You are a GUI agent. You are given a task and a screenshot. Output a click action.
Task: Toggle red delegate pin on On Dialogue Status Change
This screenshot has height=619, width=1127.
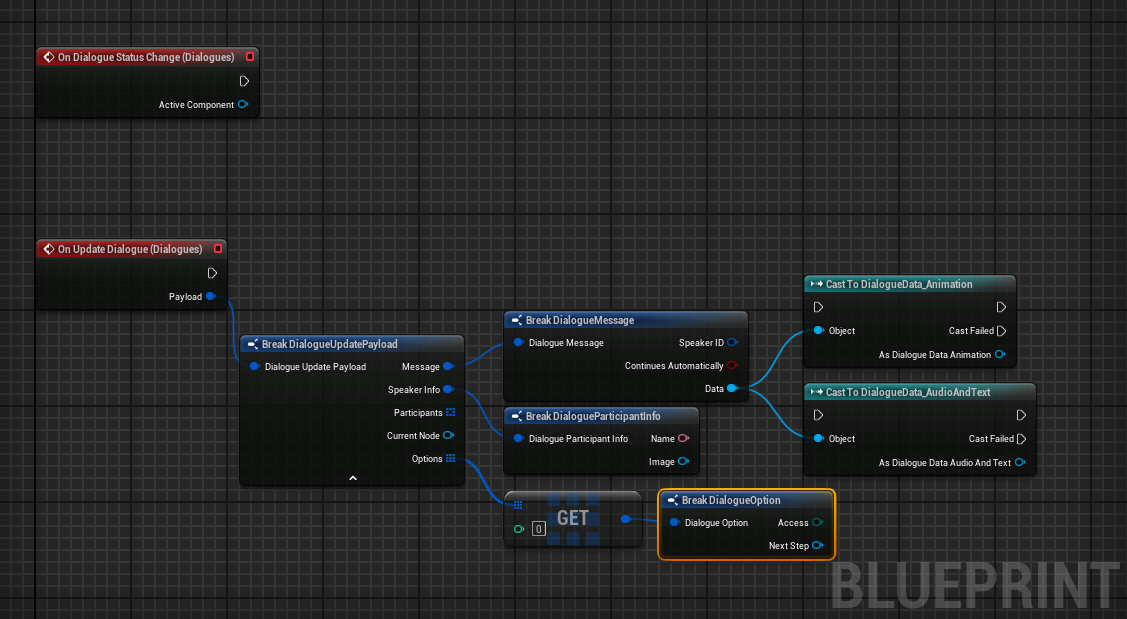(249, 57)
